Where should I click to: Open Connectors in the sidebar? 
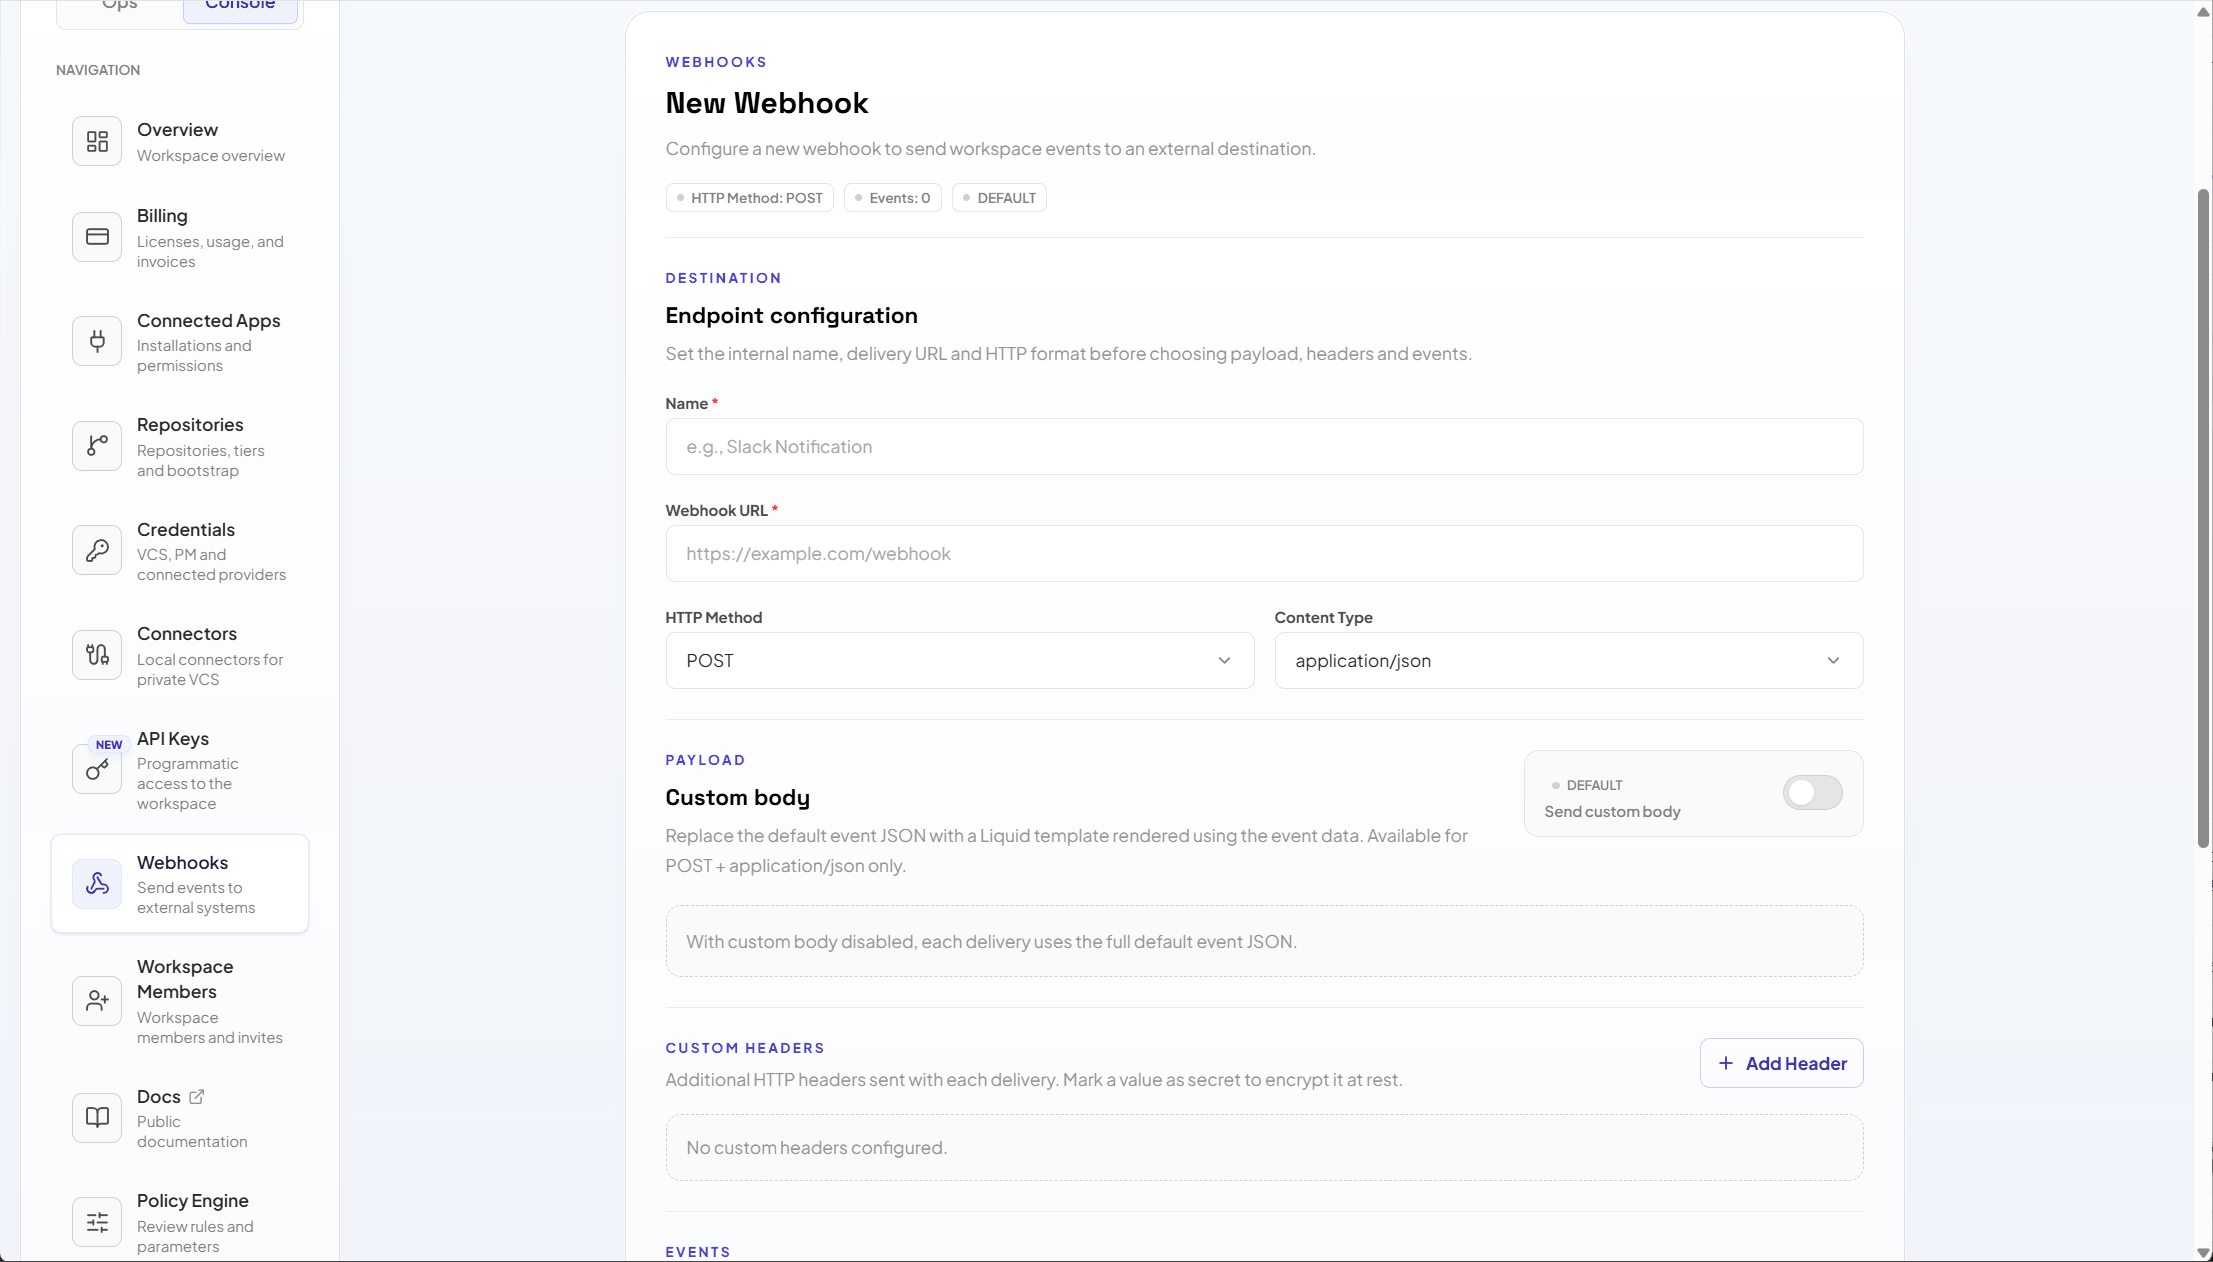pyautogui.click(x=180, y=655)
